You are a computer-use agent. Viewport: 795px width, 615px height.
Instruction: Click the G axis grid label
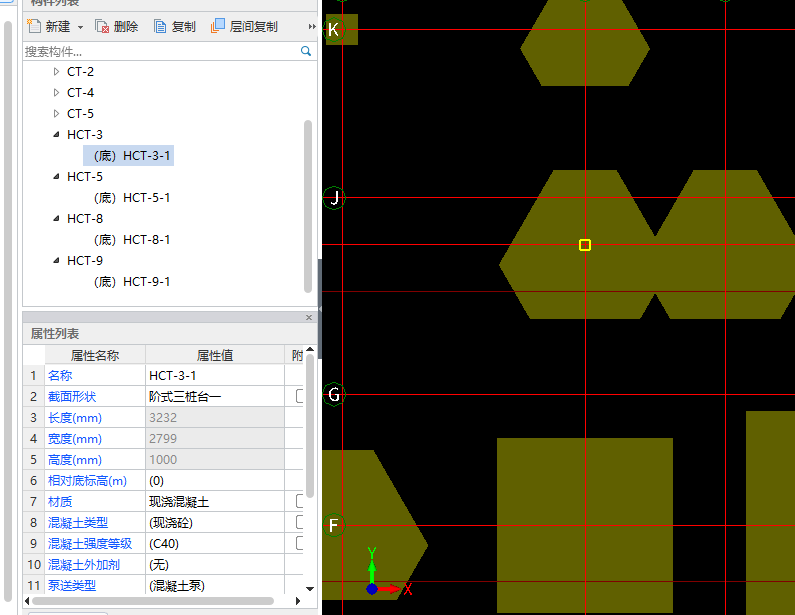pyautogui.click(x=334, y=394)
